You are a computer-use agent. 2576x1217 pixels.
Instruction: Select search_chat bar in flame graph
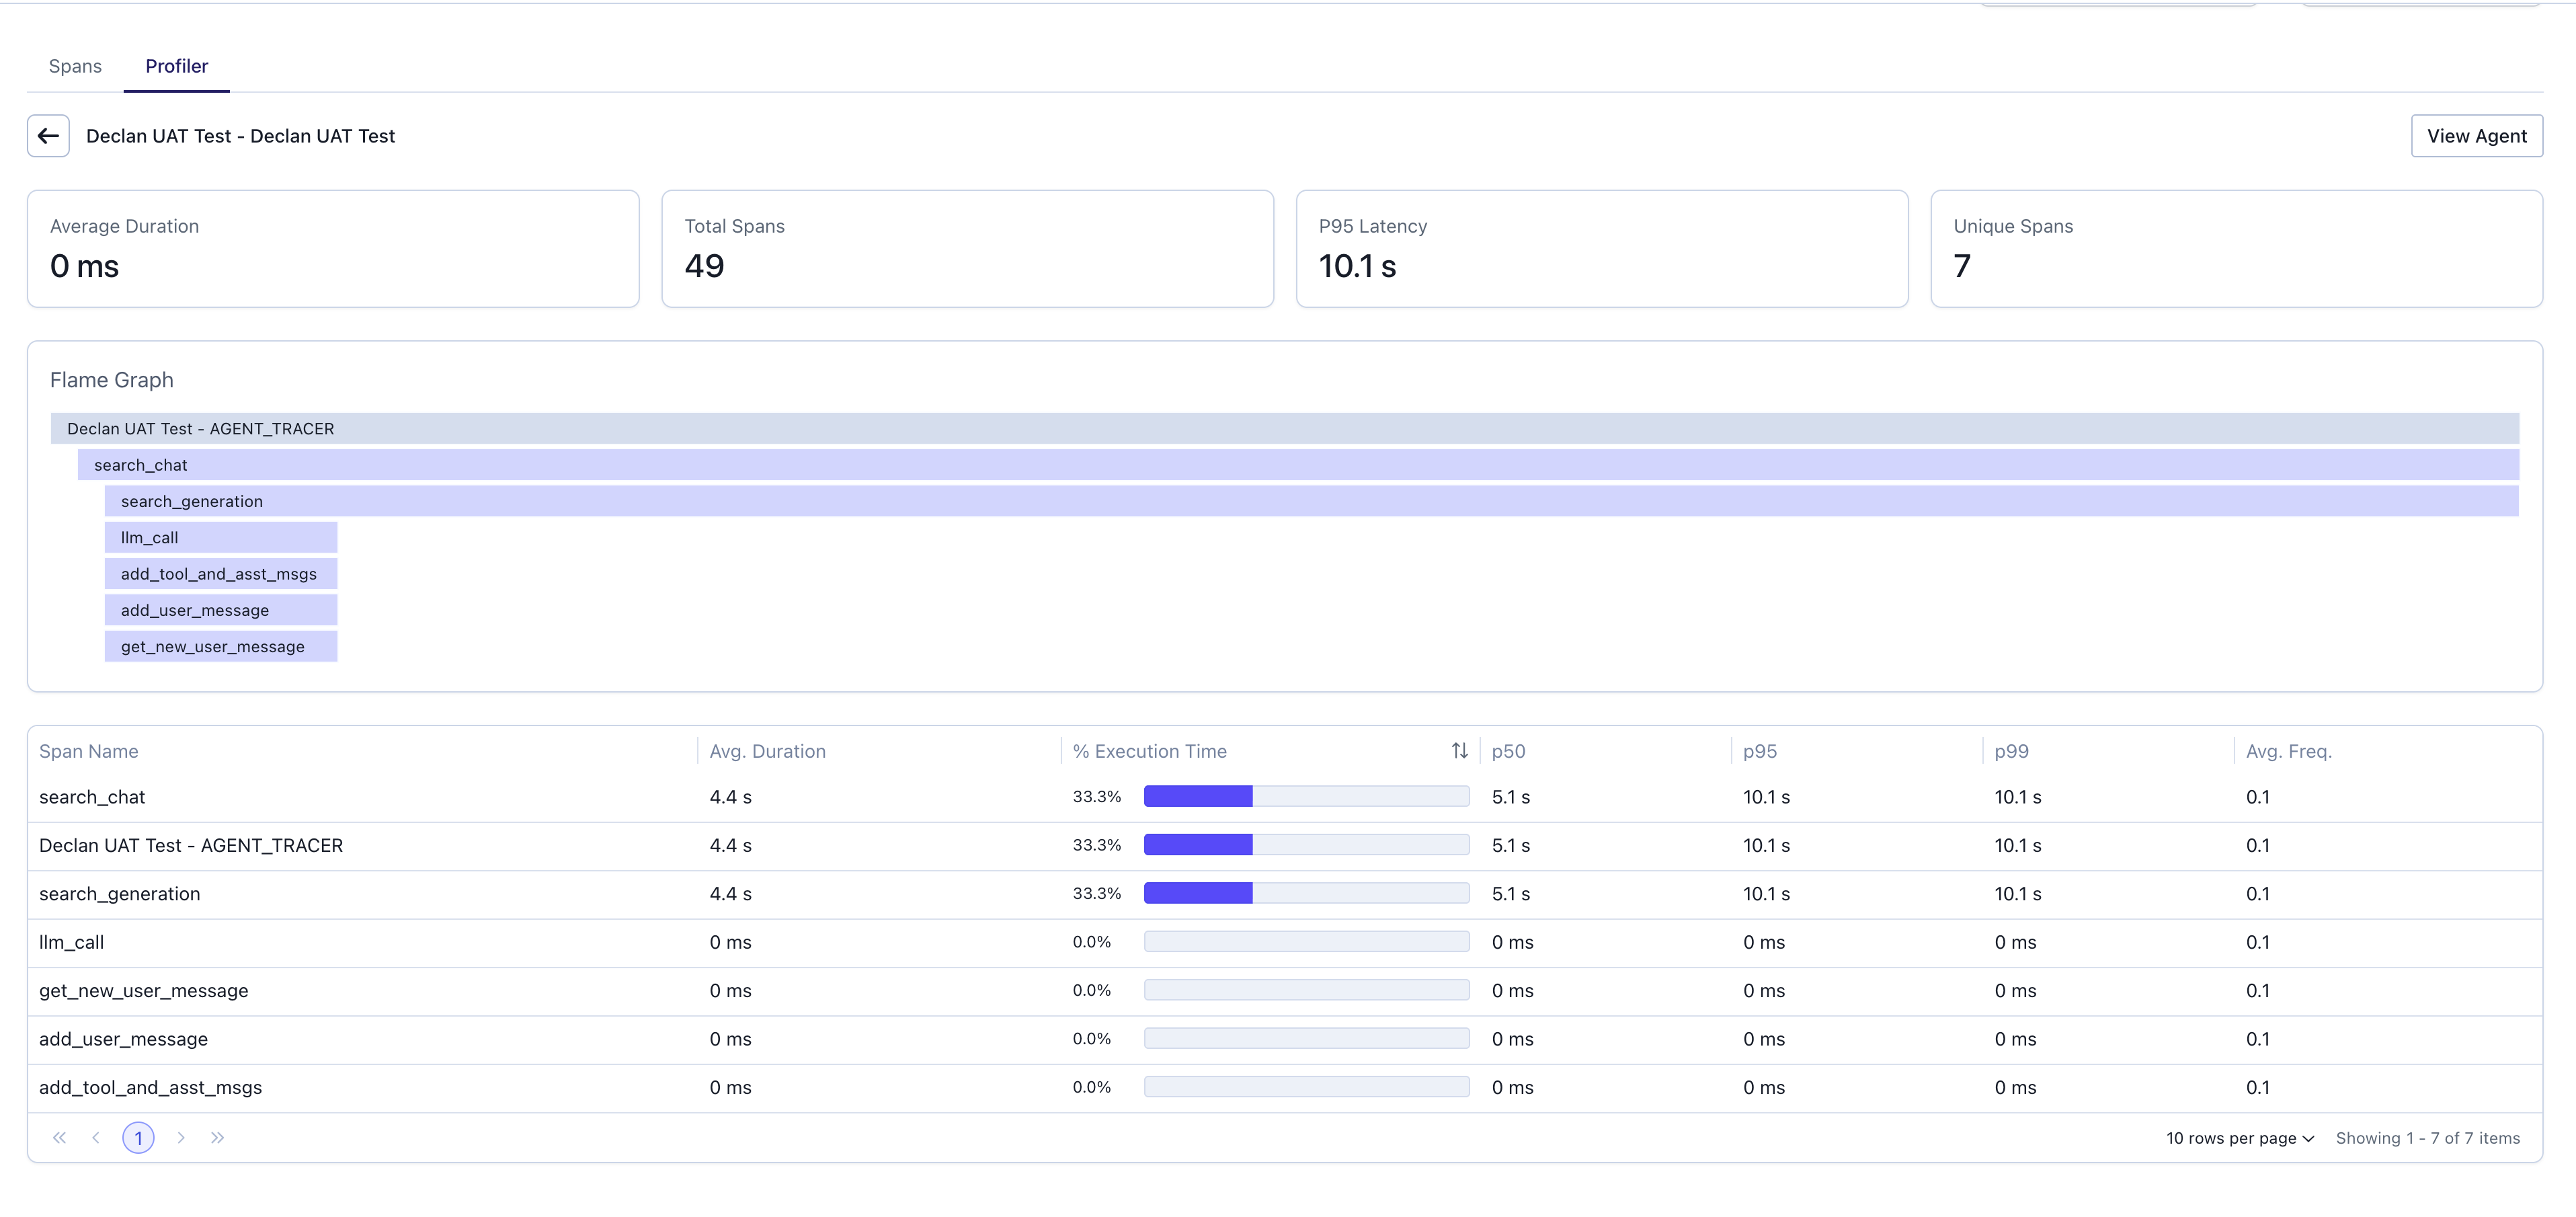tap(1297, 465)
